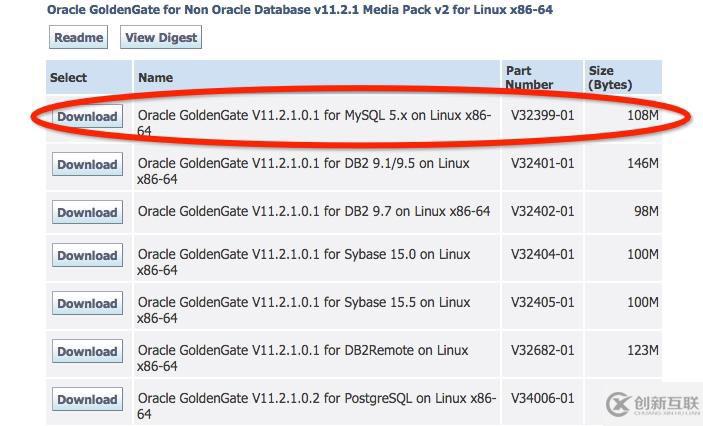Image resolution: width=703 pixels, height=426 pixels.
Task: Open the Readme button
Action: 78,37
